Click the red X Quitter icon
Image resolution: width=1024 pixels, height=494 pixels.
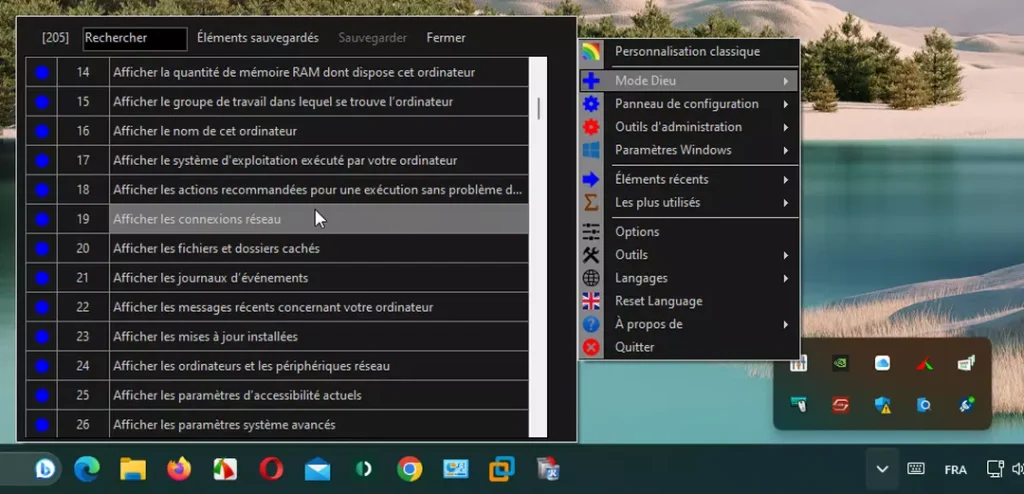tap(591, 347)
